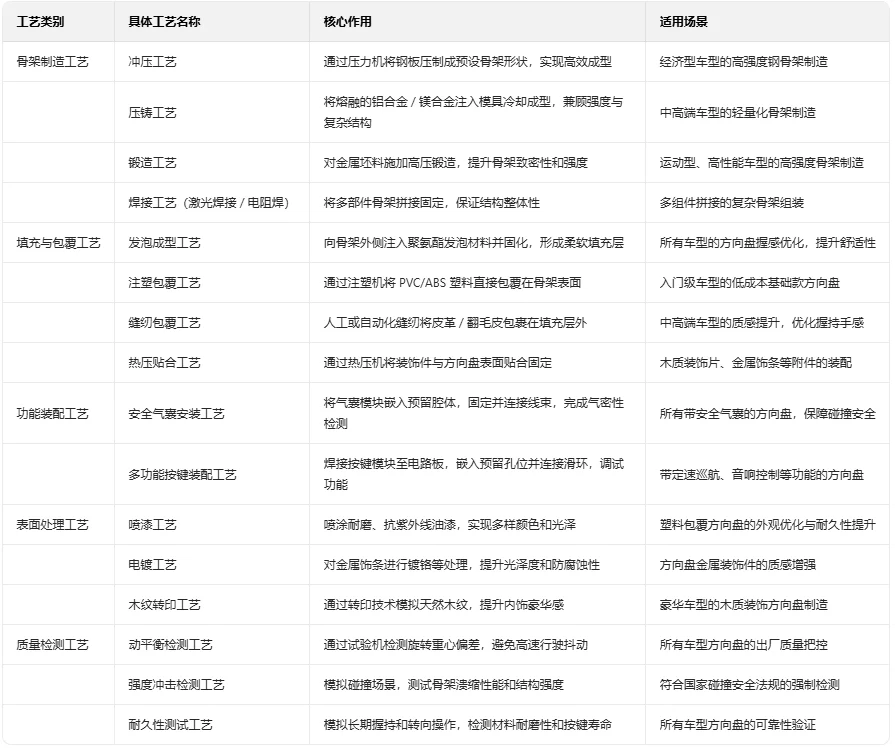Image resolution: width=895 pixels, height=750 pixels.
Task: Select the 木纹转印工艺 cell
Action: 158,604
